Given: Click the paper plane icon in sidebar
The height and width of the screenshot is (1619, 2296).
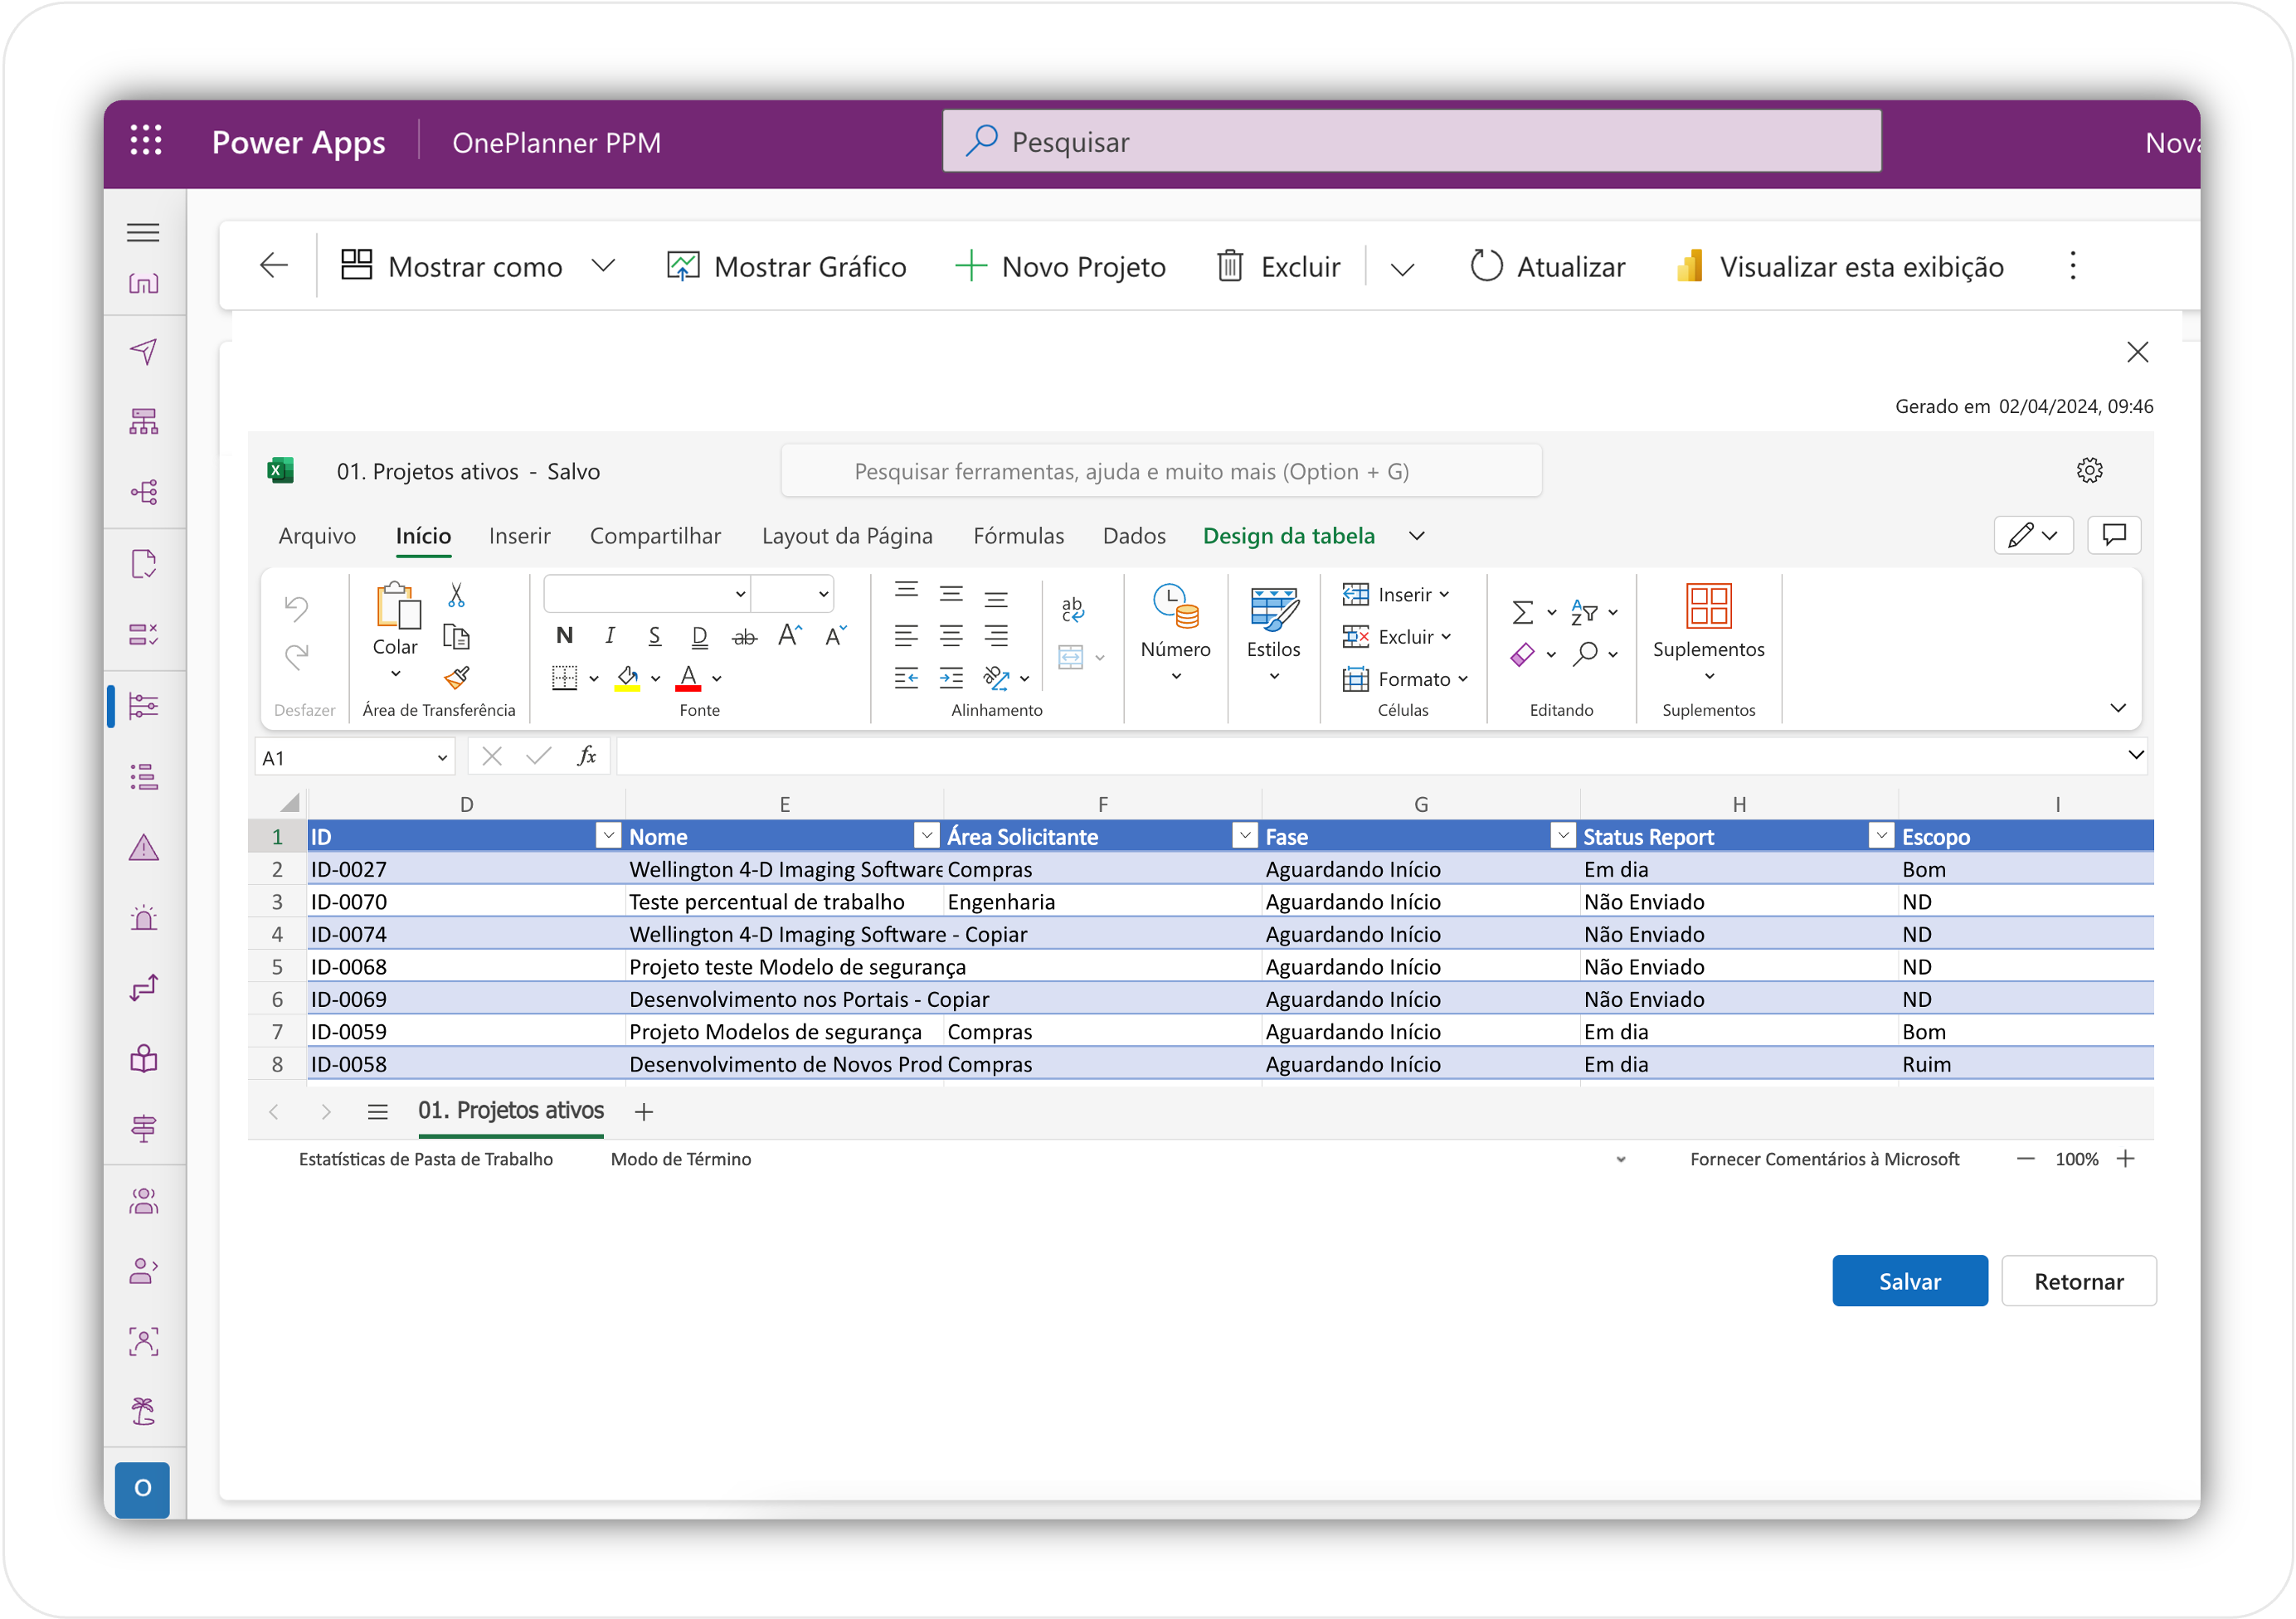Looking at the screenshot, I should tap(143, 351).
